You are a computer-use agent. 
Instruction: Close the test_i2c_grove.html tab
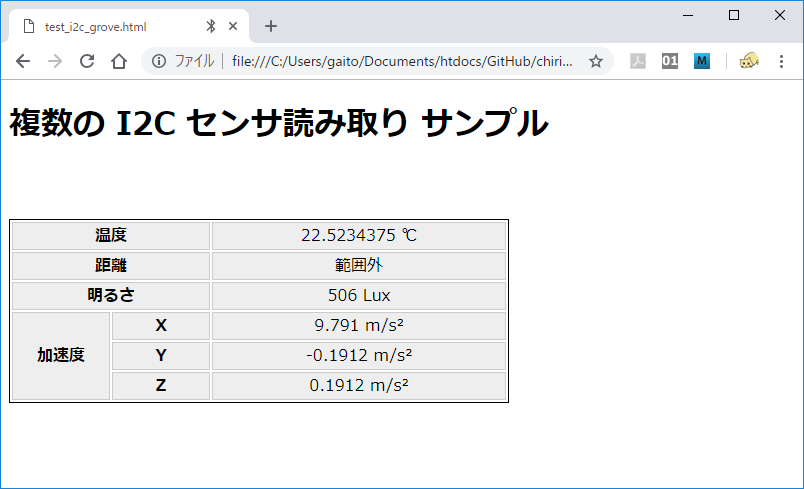(234, 27)
